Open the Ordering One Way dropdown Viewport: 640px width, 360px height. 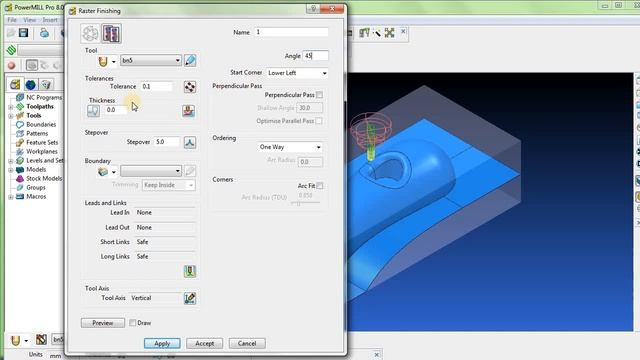click(290, 147)
